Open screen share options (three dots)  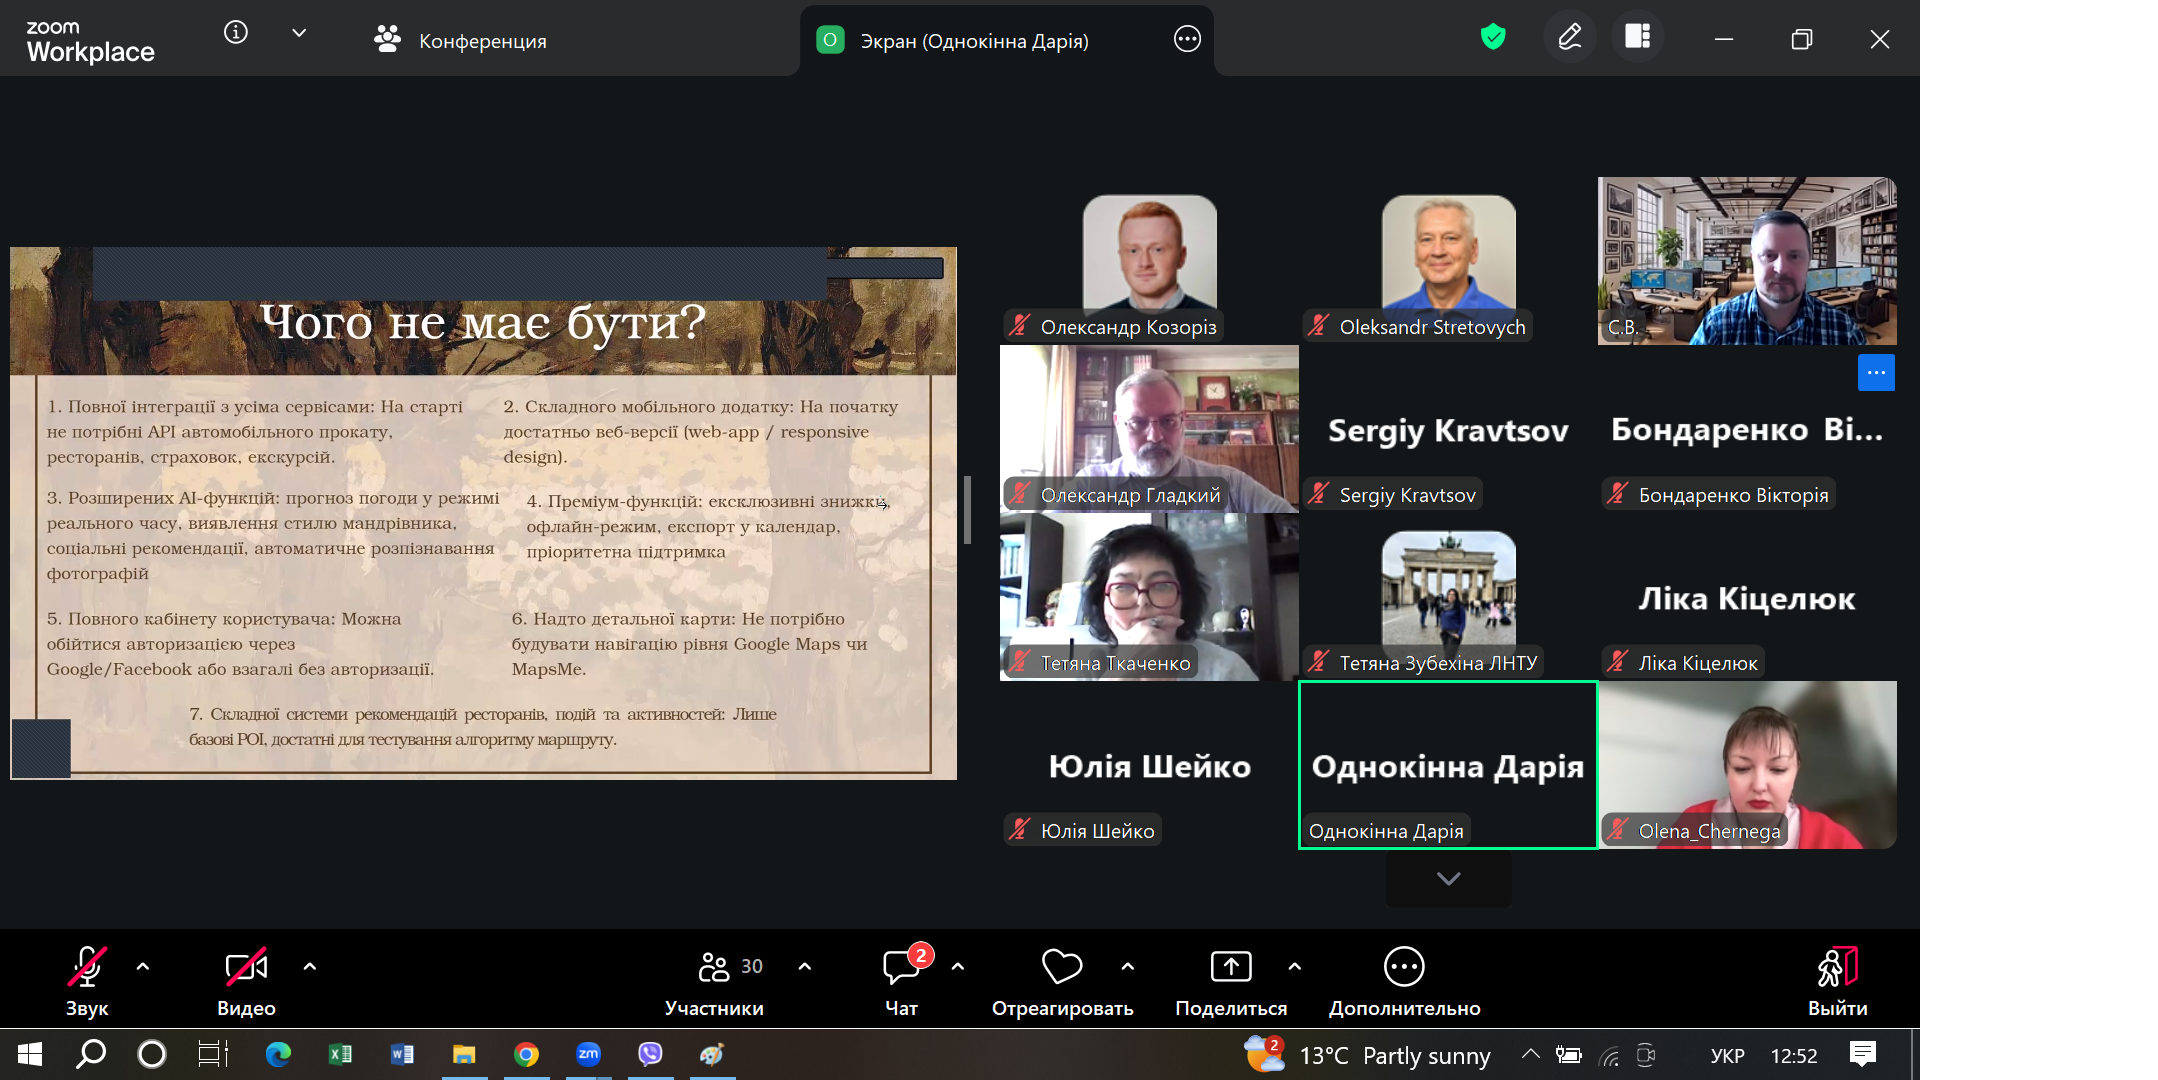coord(1187,39)
